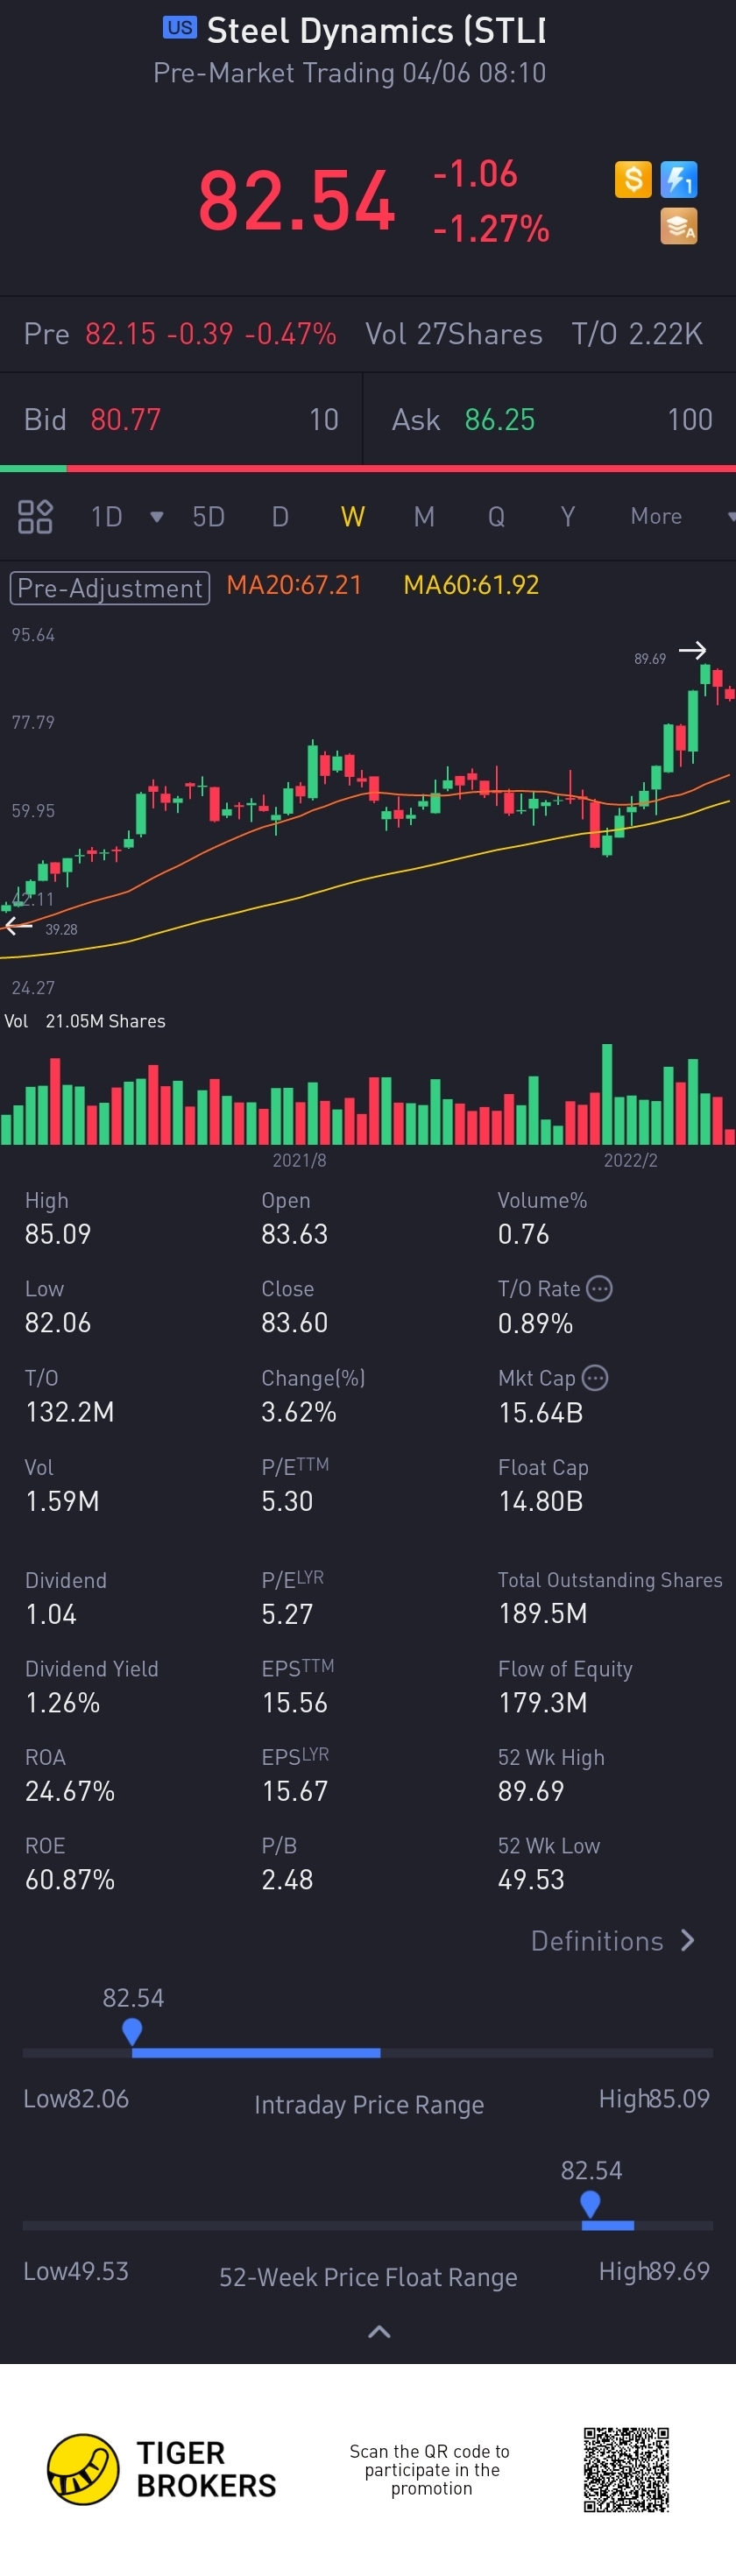Tap the Steel Dynamics stock title

(x=376, y=30)
